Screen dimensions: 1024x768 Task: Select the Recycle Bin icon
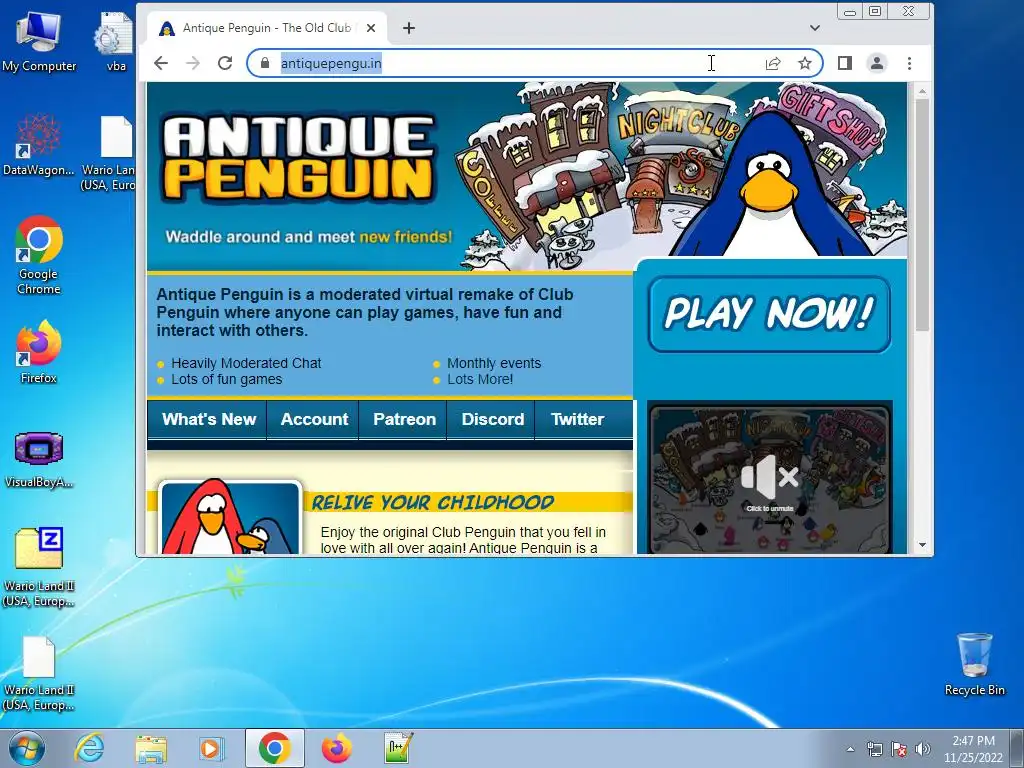point(974,664)
